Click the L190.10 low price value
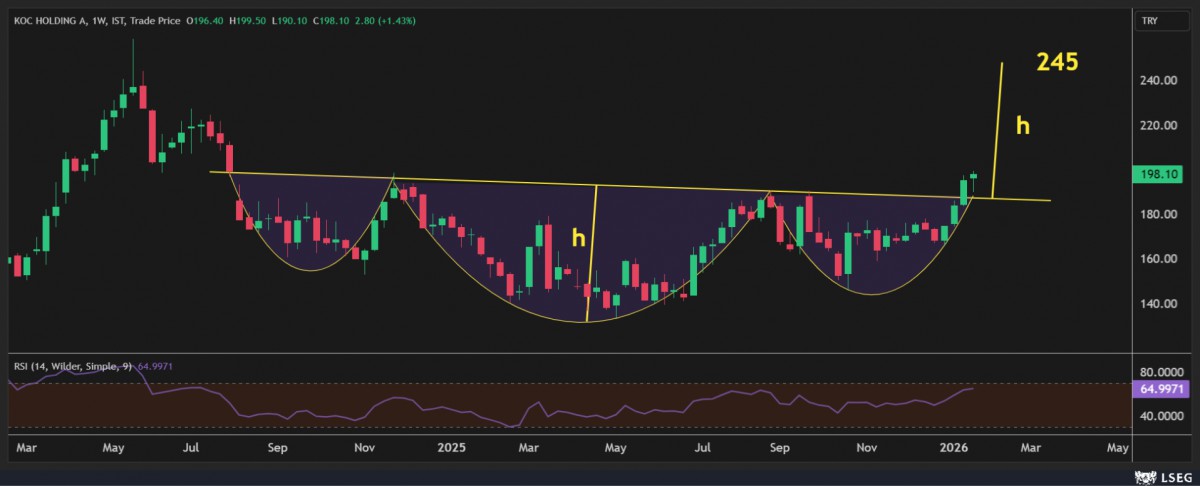Image resolution: width=1200 pixels, height=486 pixels. point(289,20)
